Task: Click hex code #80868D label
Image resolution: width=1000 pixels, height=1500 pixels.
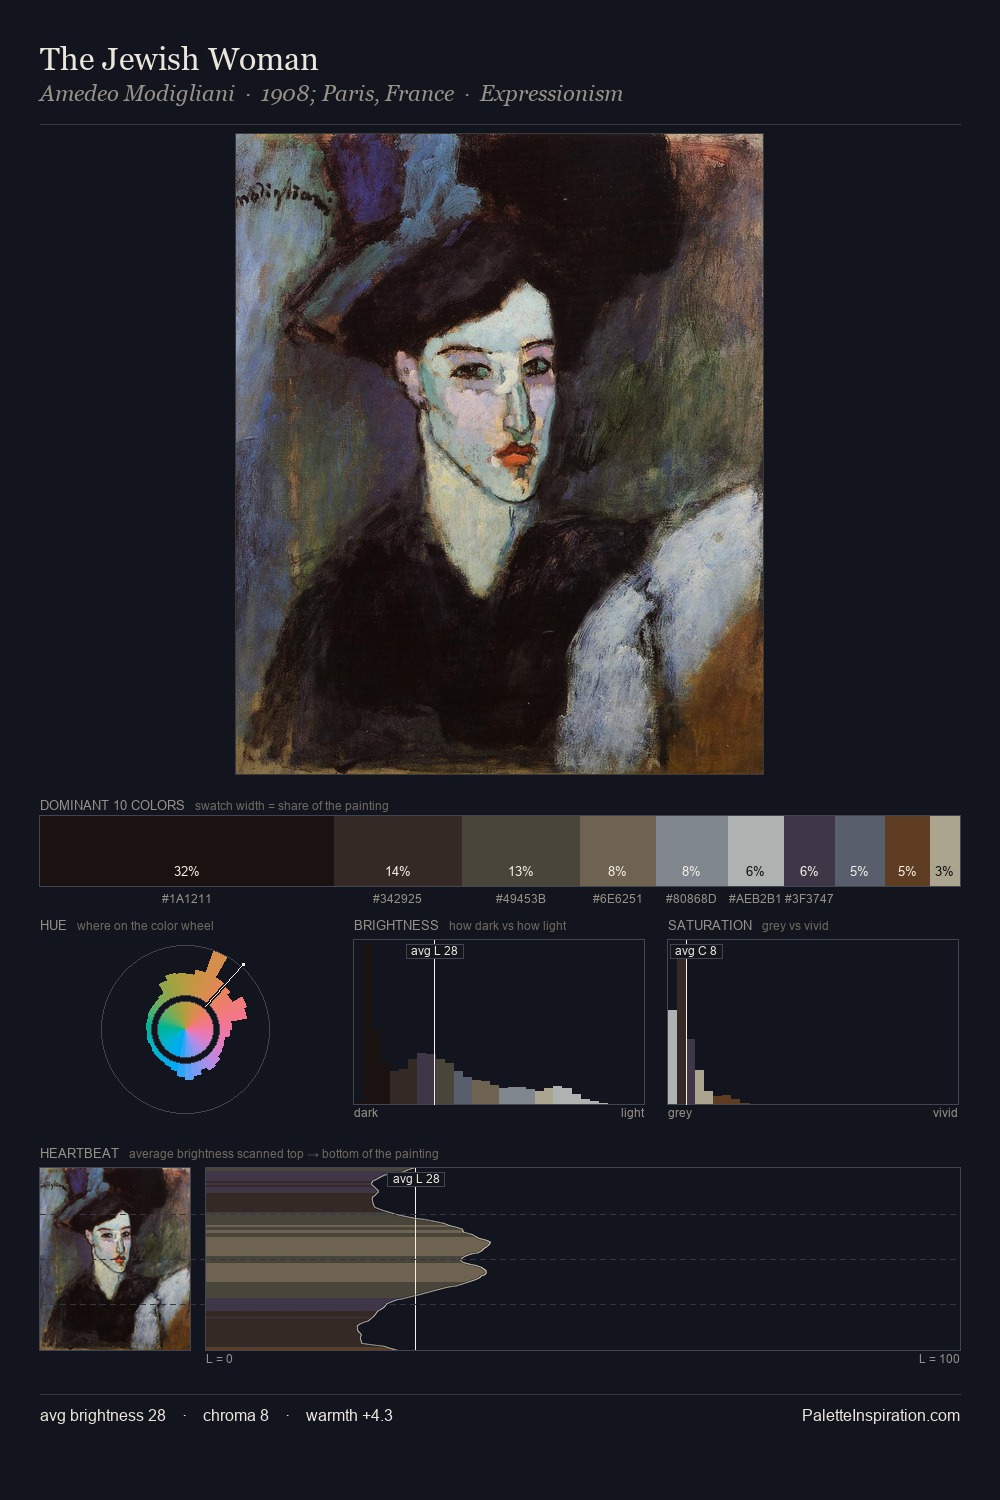Action: coord(691,898)
